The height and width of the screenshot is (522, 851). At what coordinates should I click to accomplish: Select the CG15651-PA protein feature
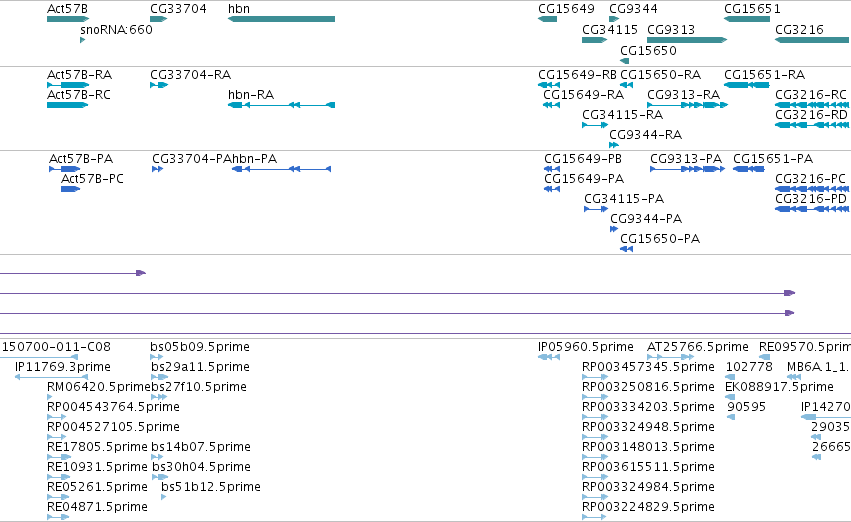coord(749,169)
